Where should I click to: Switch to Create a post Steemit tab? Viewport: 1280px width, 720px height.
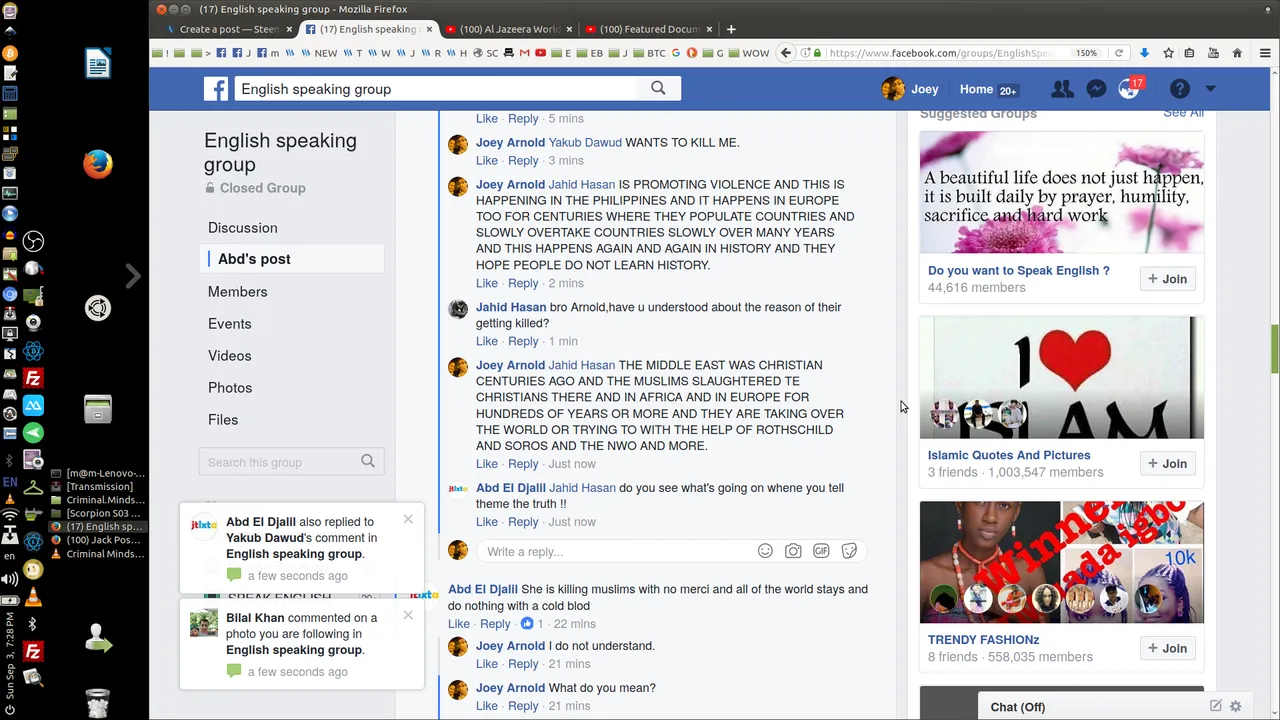(229, 29)
